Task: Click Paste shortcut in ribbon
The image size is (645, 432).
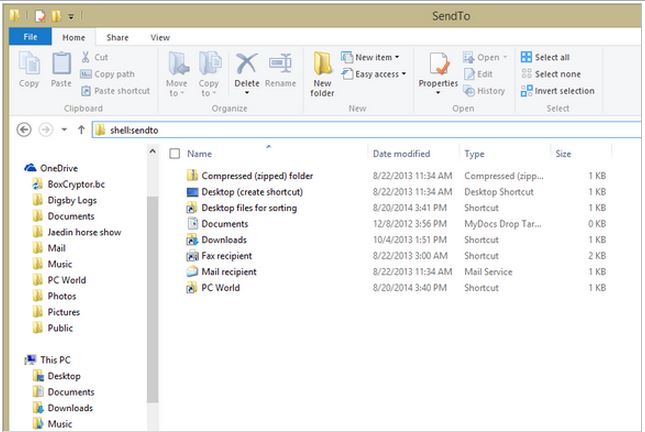Action: pos(115,91)
